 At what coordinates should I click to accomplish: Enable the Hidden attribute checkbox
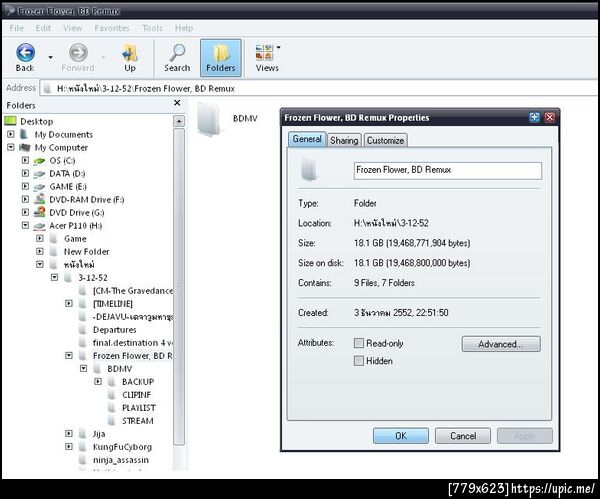359,360
